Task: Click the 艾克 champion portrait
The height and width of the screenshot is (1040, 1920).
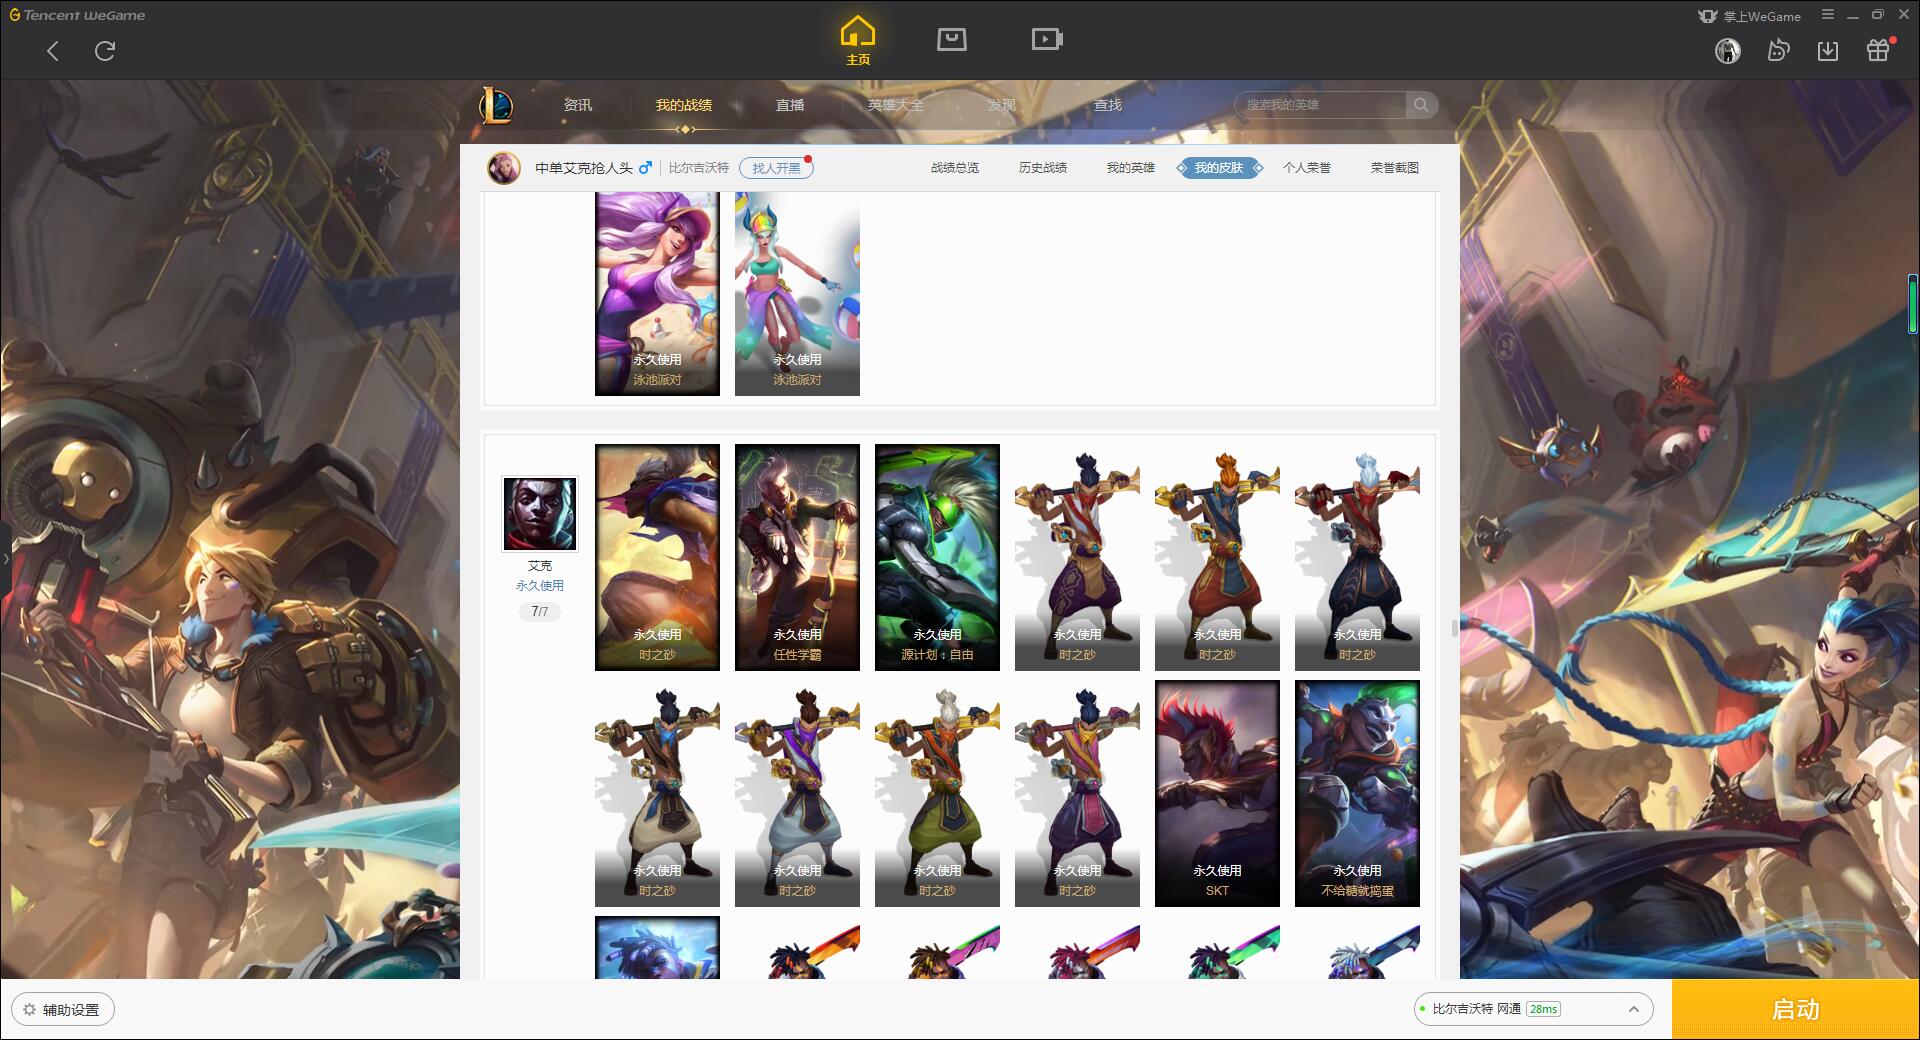Action: pos(540,513)
